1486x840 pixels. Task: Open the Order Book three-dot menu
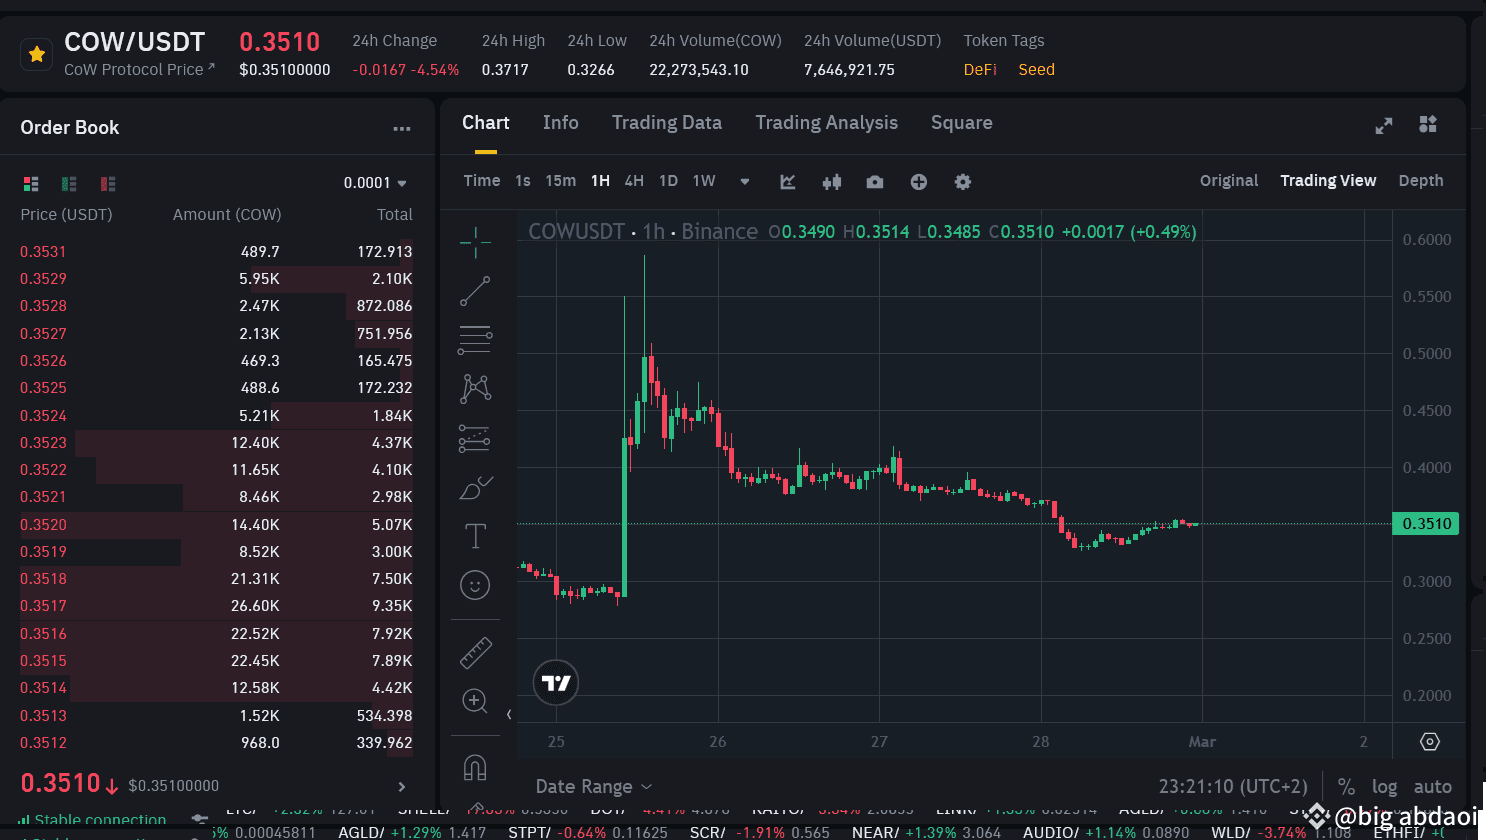click(402, 129)
